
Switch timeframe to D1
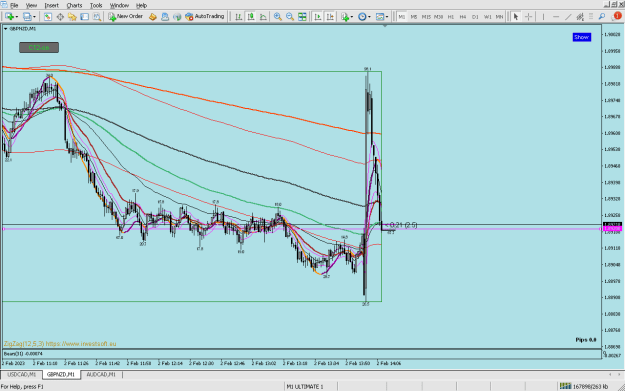(475, 17)
